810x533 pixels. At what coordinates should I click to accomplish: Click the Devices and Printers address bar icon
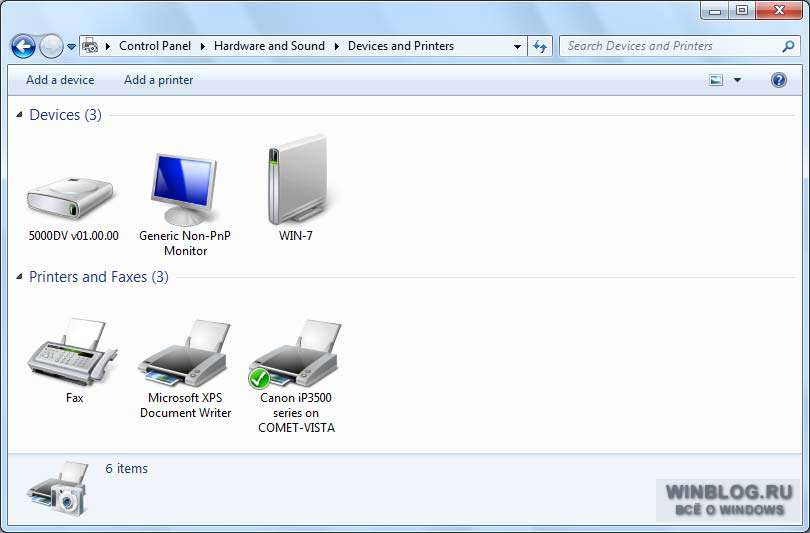90,46
